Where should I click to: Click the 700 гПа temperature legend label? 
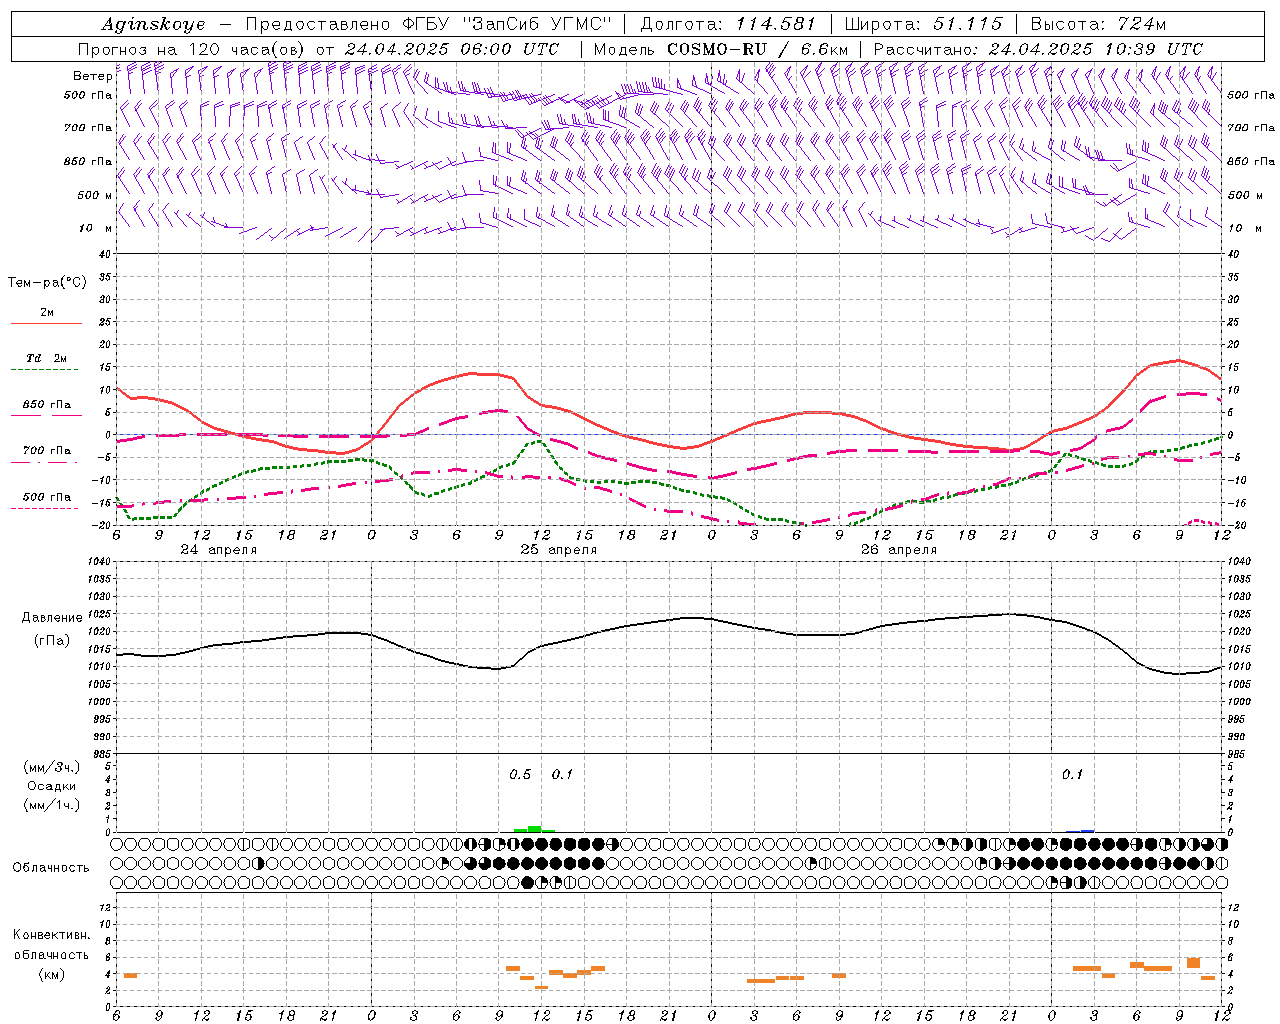47,450
